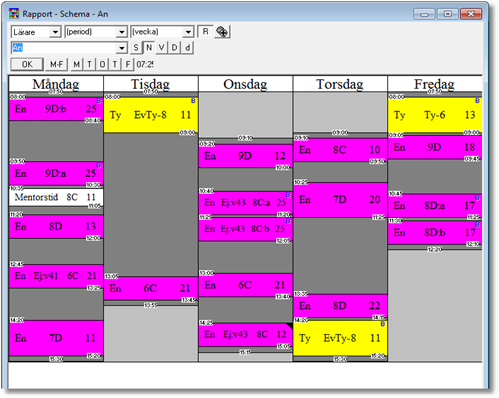Select yellow Ty EvTy-8 lesson on Tisdag
This screenshot has height=398, width=499.
coord(151,115)
